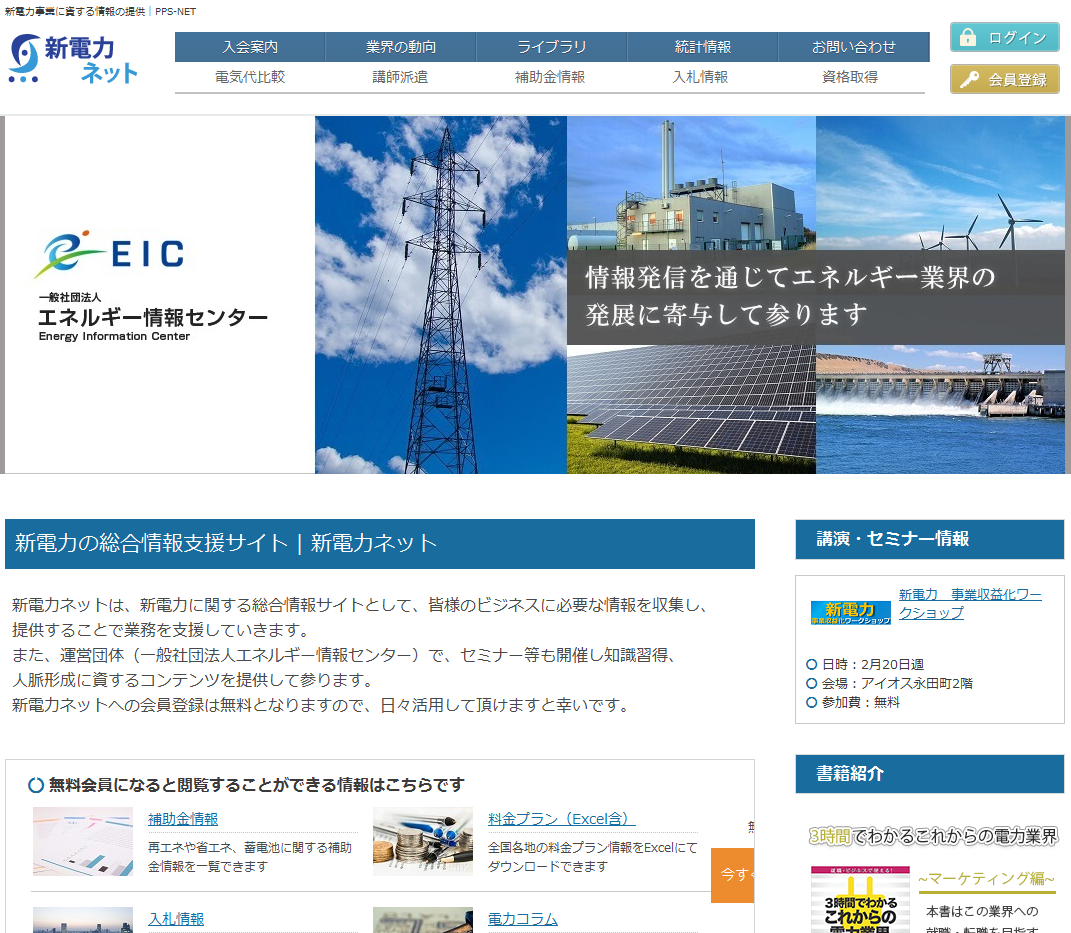
Task: Click the 3時間でわかる book cover image
Action: tap(860, 900)
